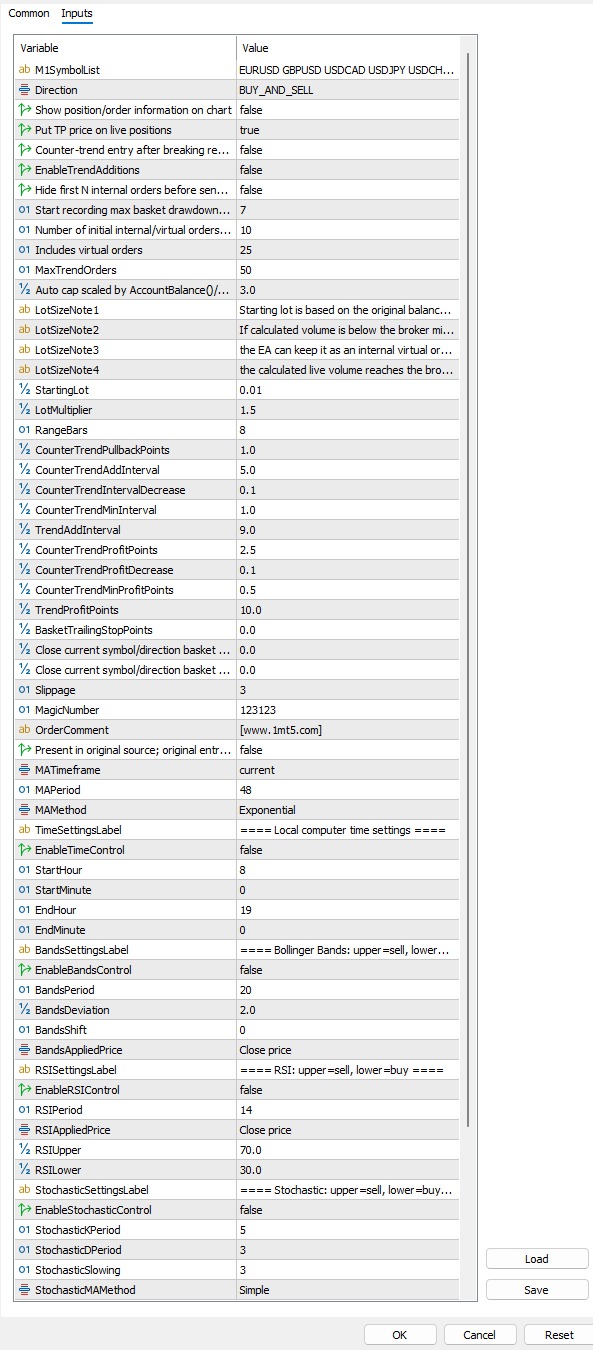Toggle EnableTimeControl value false
The width and height of the screenshot is (593, 1350).
[347, 850]
